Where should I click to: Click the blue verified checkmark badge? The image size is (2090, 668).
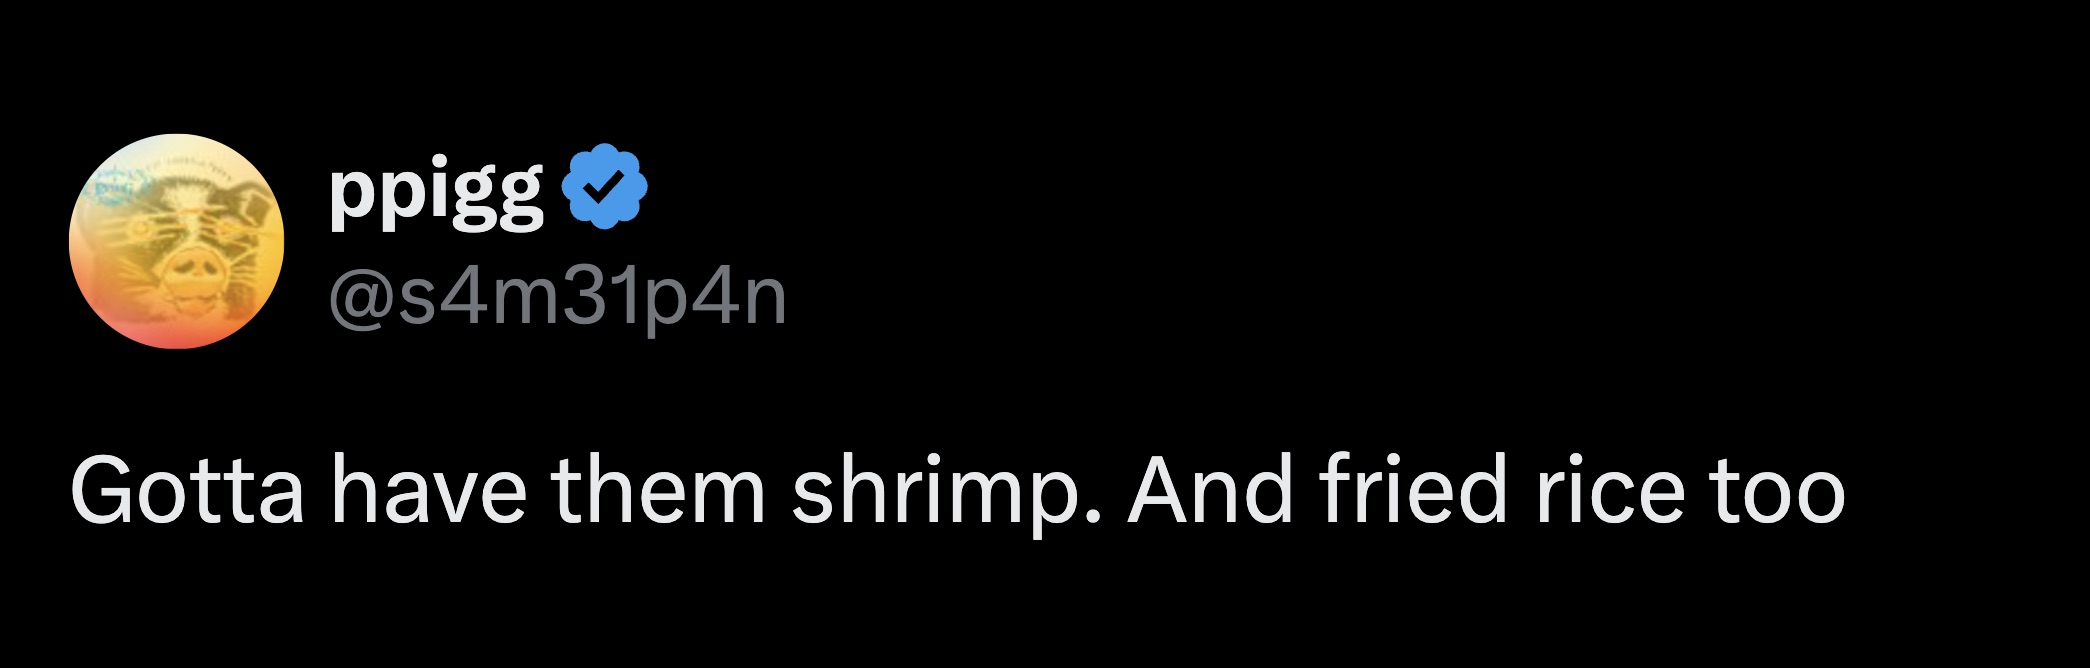pos(605,186)
